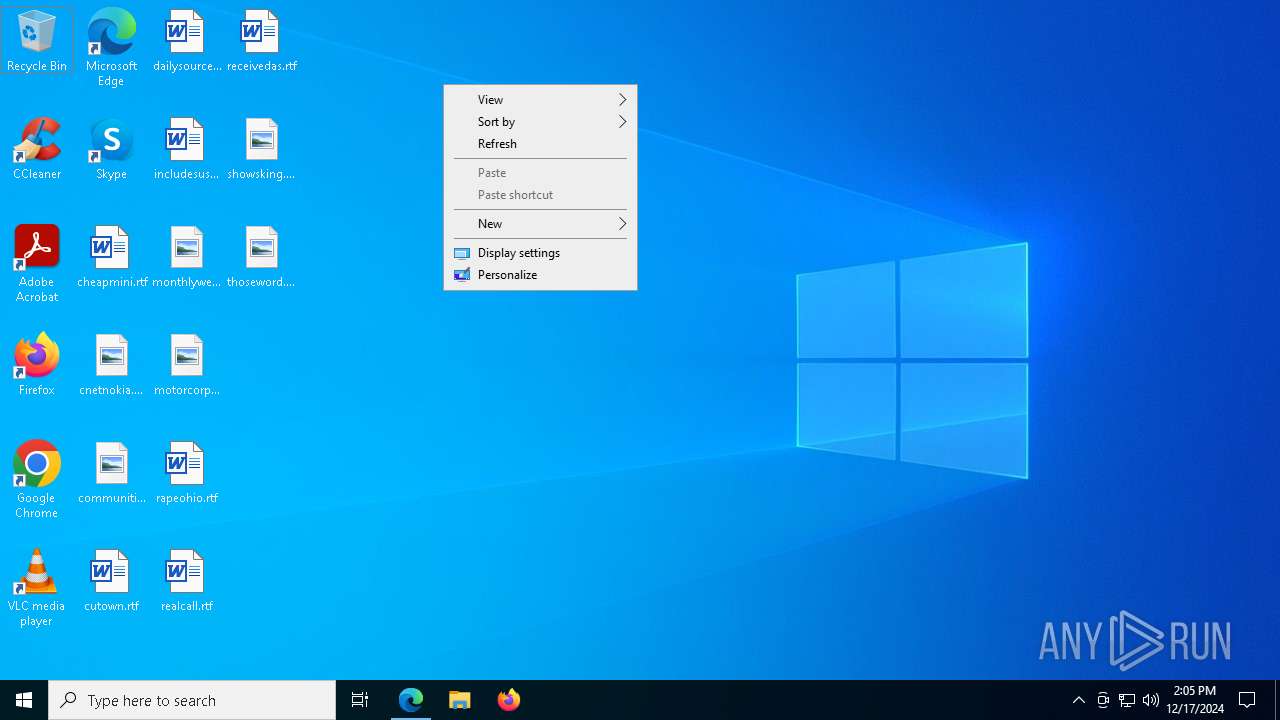
Task: Open the clock and date flyout
Action: (x=1195, y=700)
